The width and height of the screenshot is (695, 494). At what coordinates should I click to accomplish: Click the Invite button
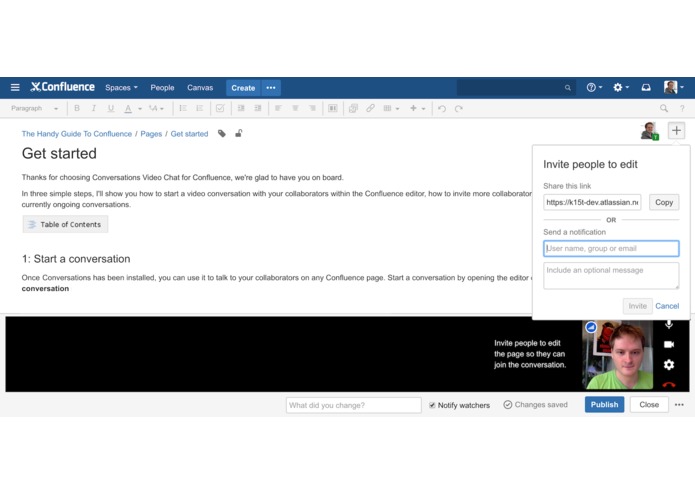tap(637, 306)
